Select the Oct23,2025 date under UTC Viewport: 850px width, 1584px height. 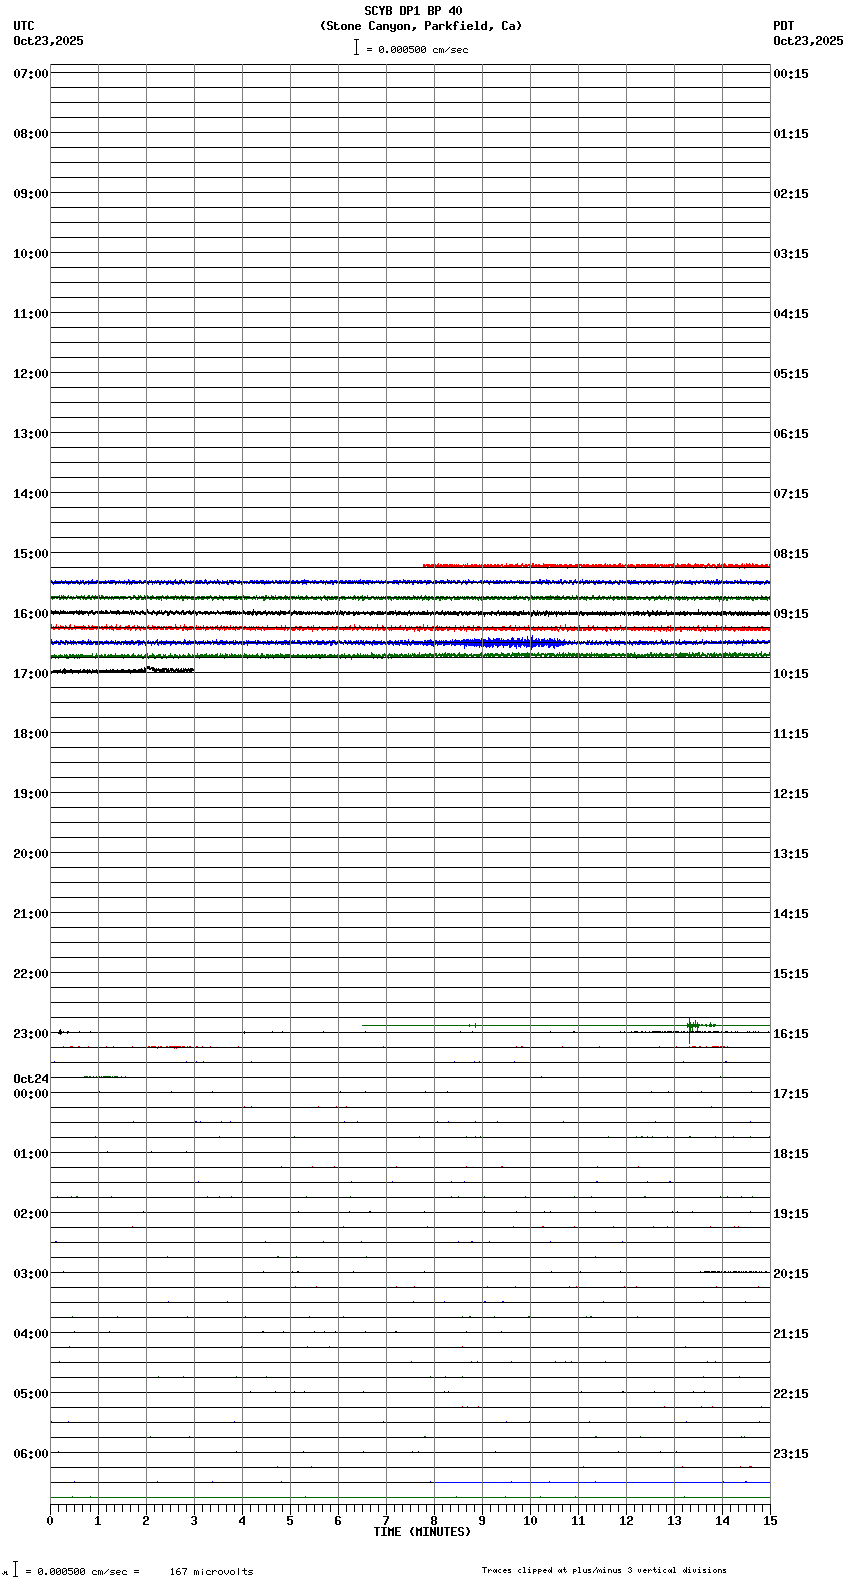click(x=48, y=41)
